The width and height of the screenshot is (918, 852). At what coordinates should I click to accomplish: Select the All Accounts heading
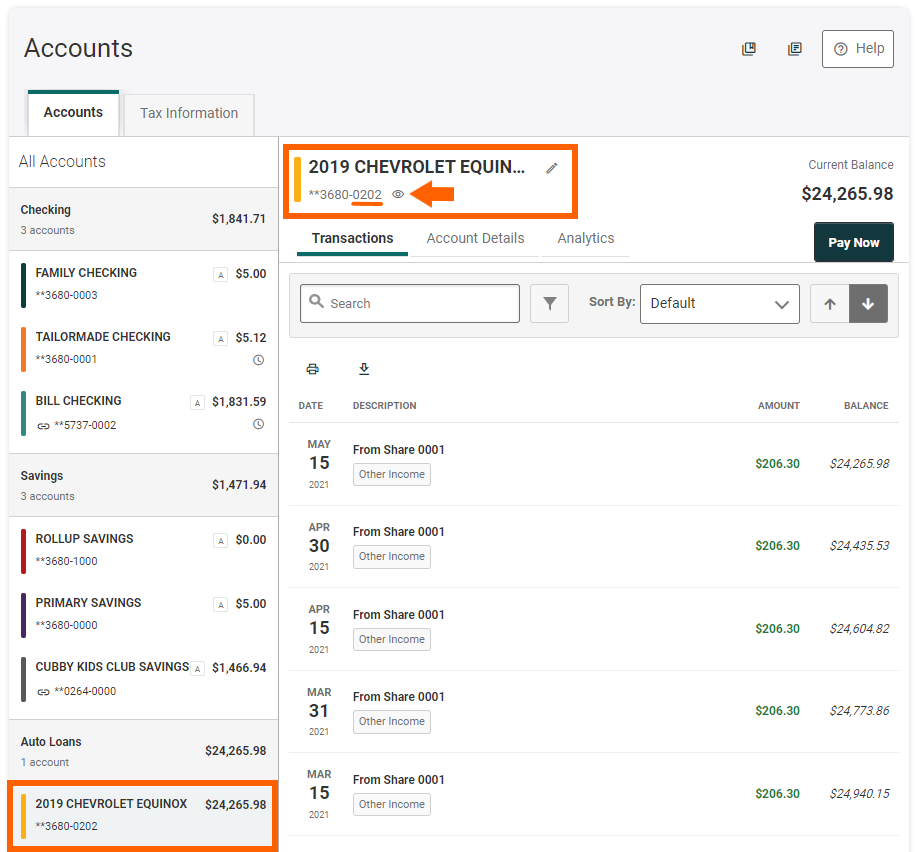pyautogui.click(x=62, y=162)
